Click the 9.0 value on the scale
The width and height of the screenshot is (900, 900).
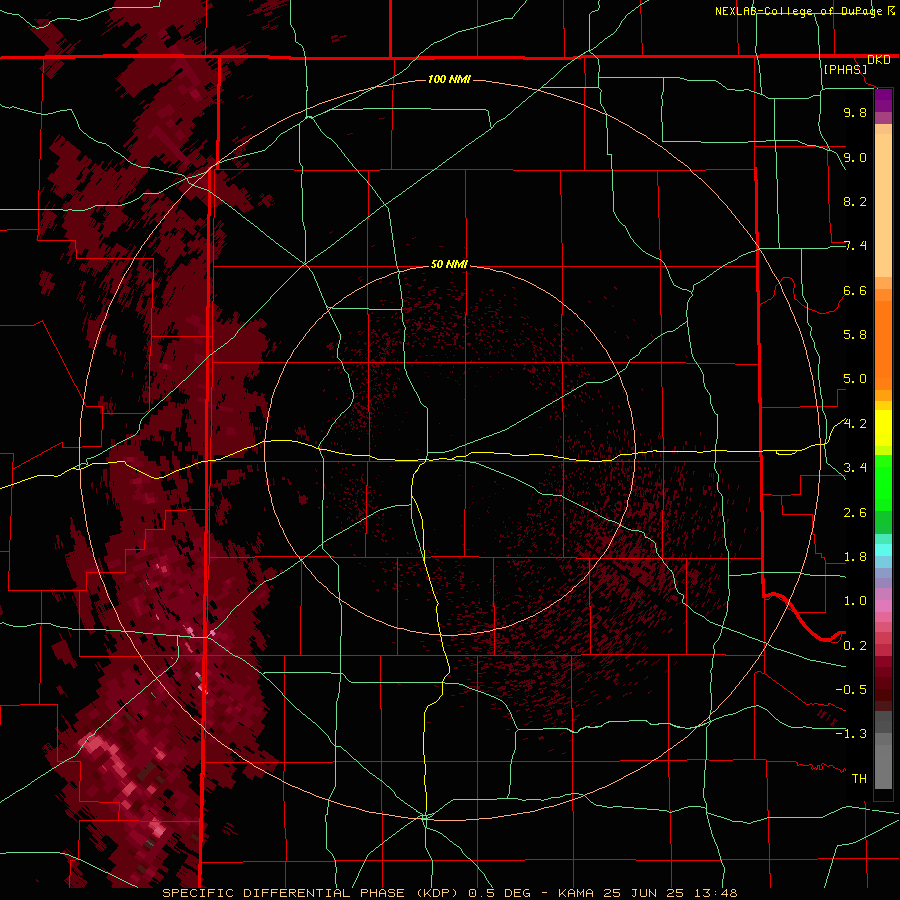pos(855,157)
